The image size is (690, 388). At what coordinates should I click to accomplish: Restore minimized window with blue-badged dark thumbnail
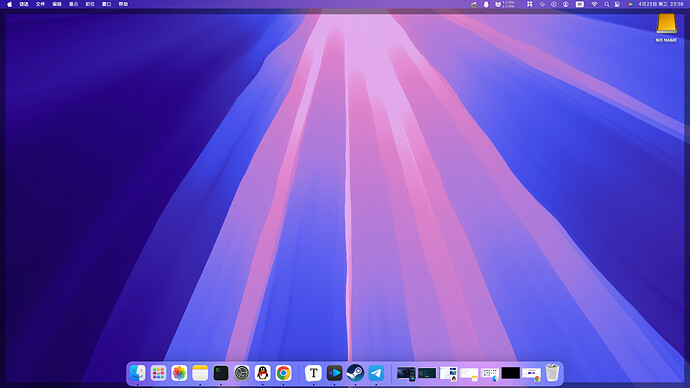tap(406, 373)
